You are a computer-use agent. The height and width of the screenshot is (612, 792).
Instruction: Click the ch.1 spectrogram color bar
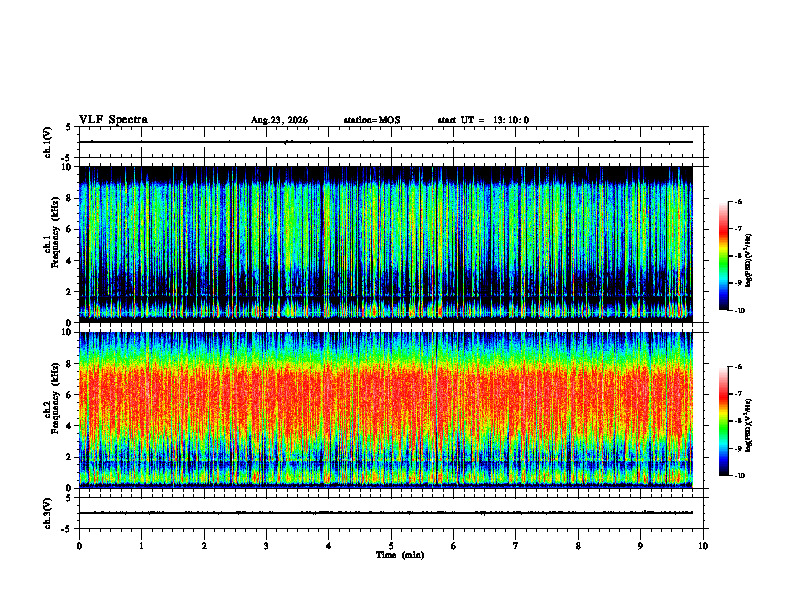(x=723, y=256)
